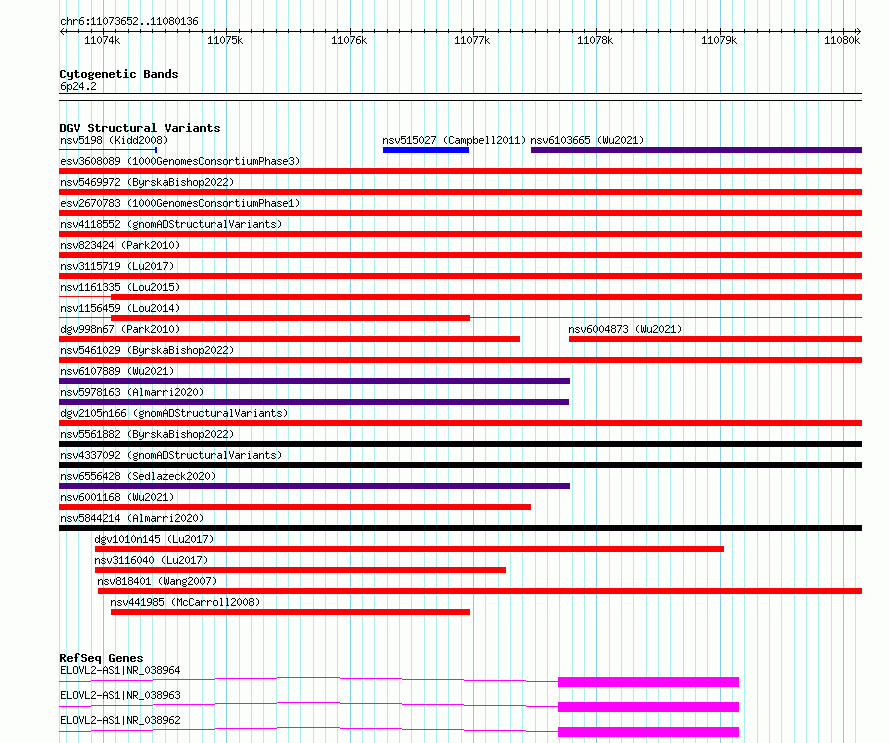Viewport: 890px width, 743px height.
Task: Click the 11079k ruler position
Action: click(x=719, y=40)
